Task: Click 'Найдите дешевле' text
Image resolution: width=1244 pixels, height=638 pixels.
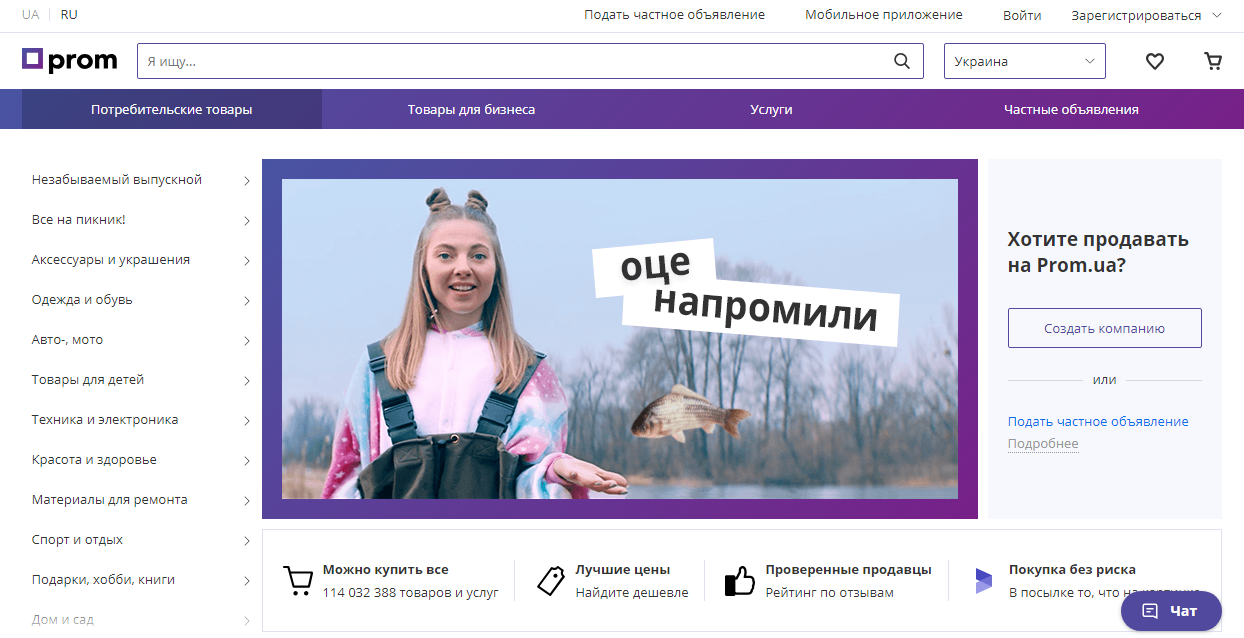Action: (632, 593)
